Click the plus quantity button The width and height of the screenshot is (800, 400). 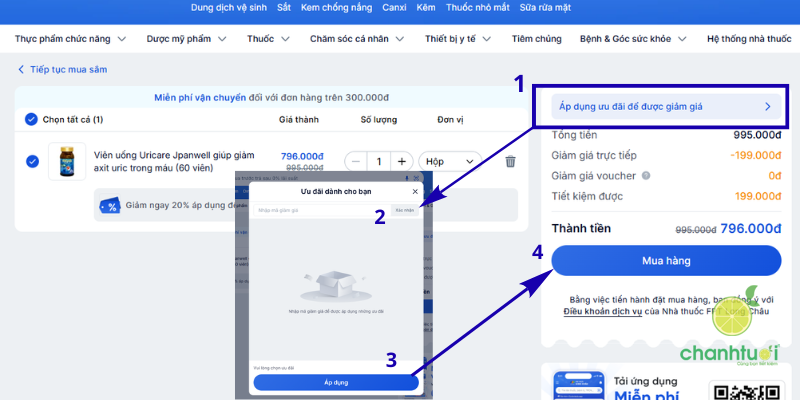[401, 161]
